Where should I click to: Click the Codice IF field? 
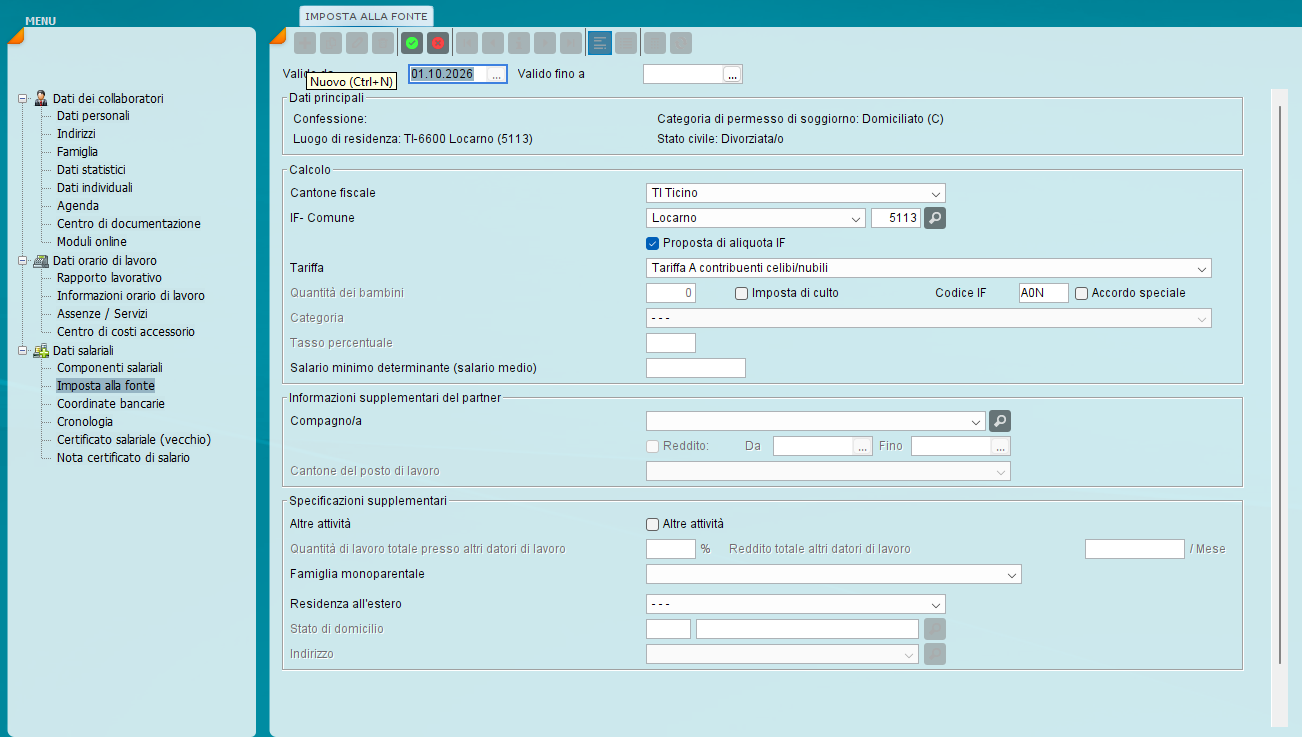[x=1043, y=293]
